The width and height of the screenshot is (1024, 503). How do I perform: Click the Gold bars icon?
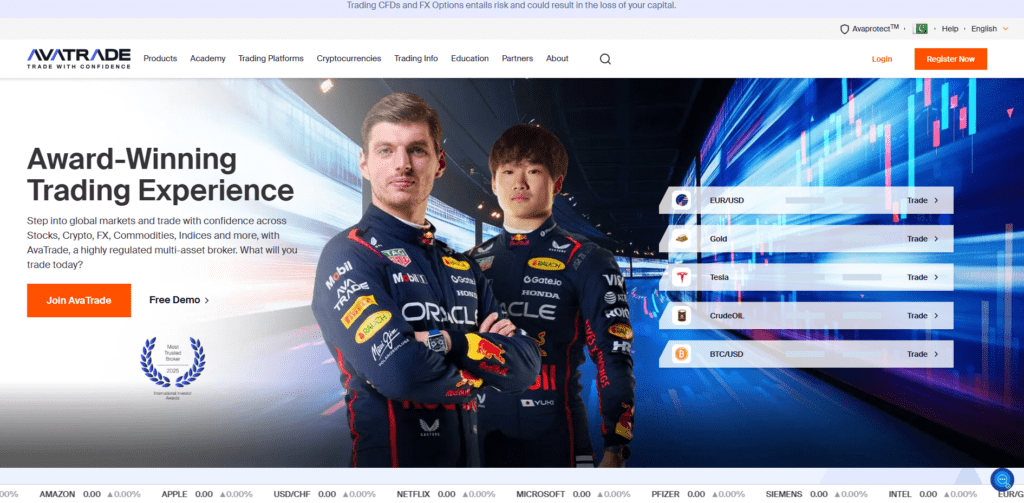tap(682, 239)
